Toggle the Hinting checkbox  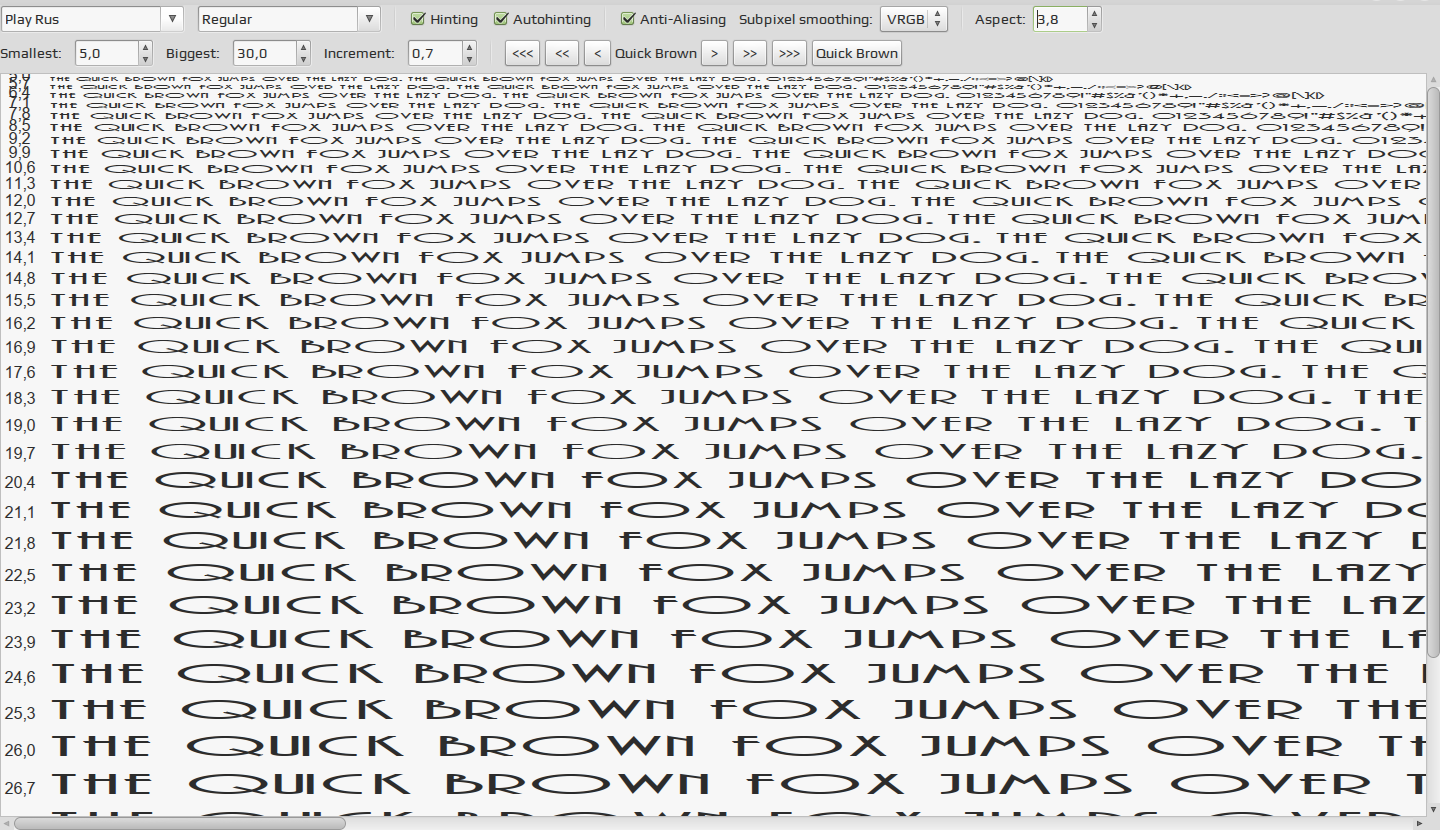[x=445, y=19]
